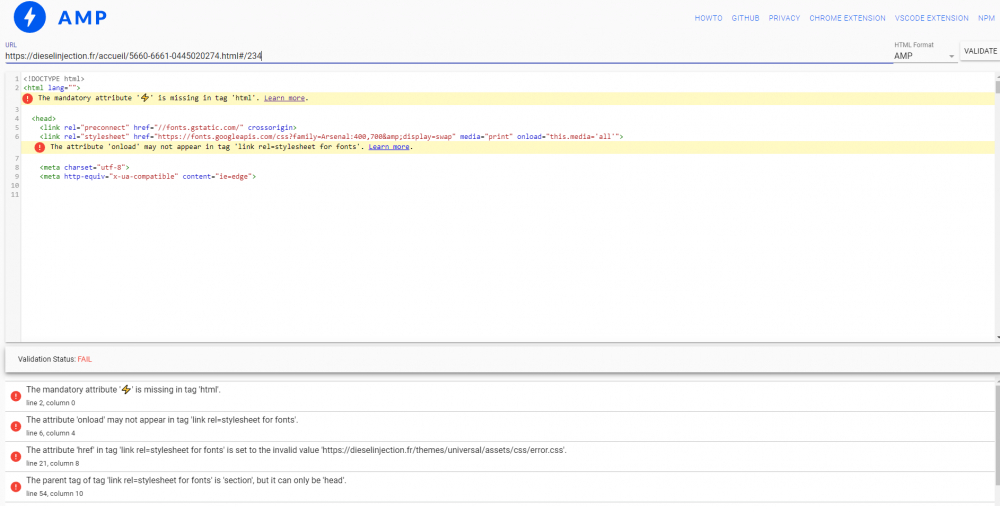The height and width of the screenshot is (506, 1000).
Task: Click the <head> tag code line
Action: (x=43, y=119)
